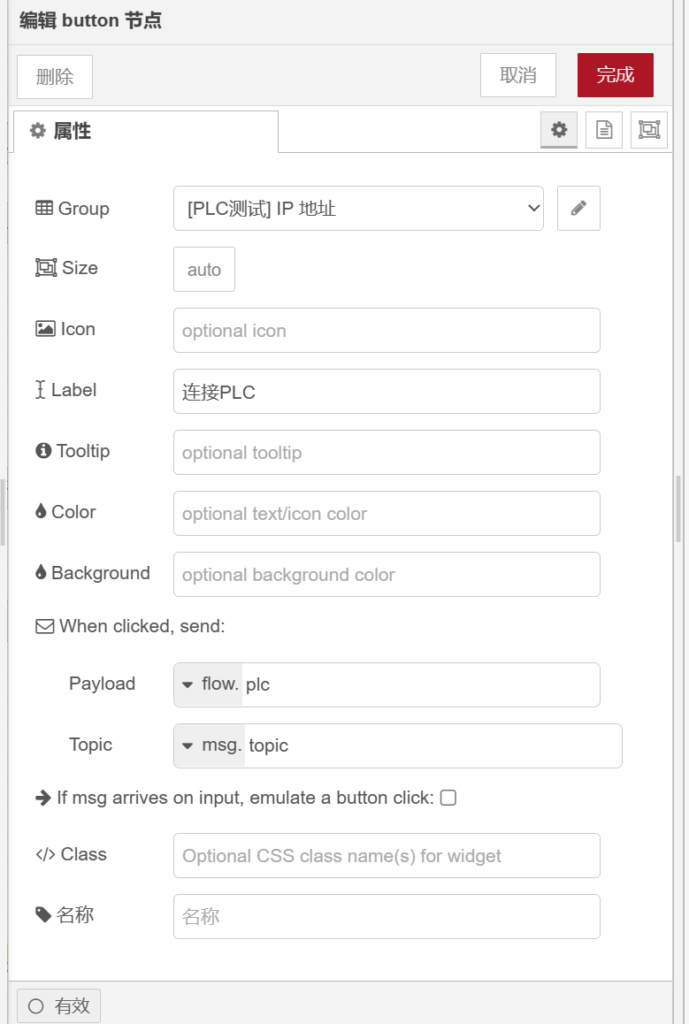Open the Group dropdown selector
The image size is (689, 1024).
(358, 208)
